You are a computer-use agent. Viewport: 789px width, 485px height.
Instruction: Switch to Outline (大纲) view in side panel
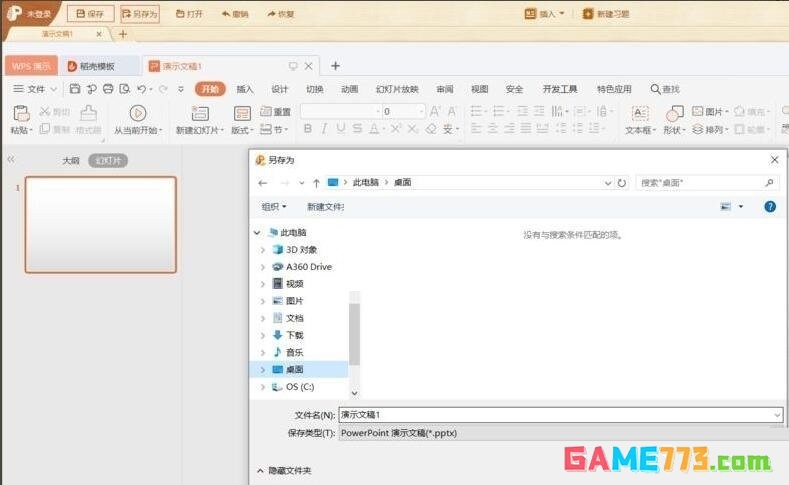[x=71, y=160]
